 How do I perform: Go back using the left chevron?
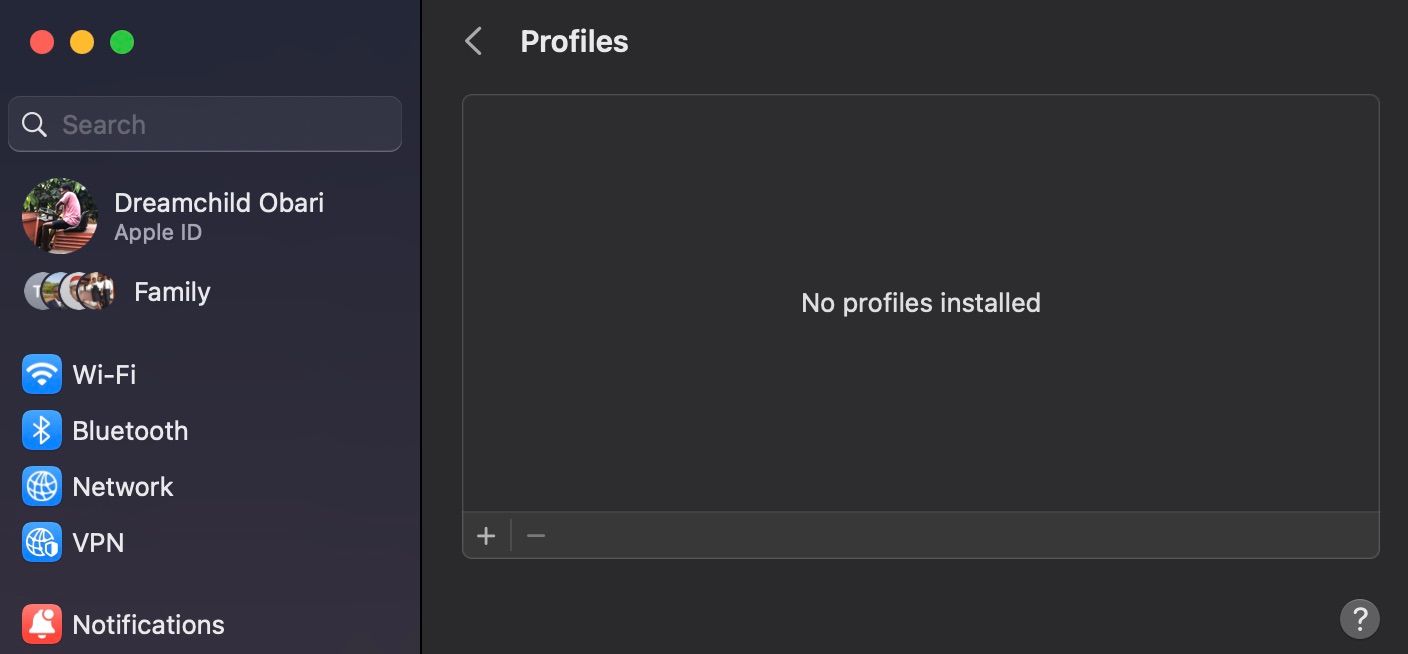(474, 42)
